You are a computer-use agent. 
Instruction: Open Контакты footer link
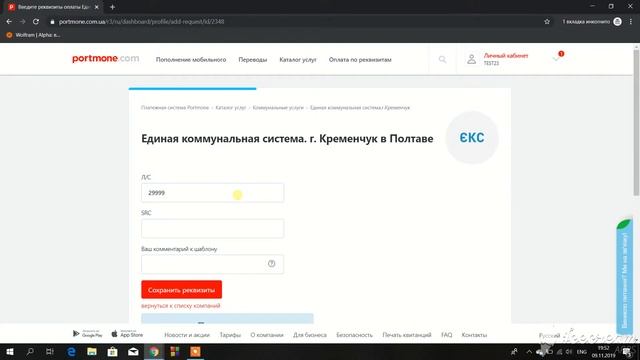pyautogui.click(x=474, y=335)
